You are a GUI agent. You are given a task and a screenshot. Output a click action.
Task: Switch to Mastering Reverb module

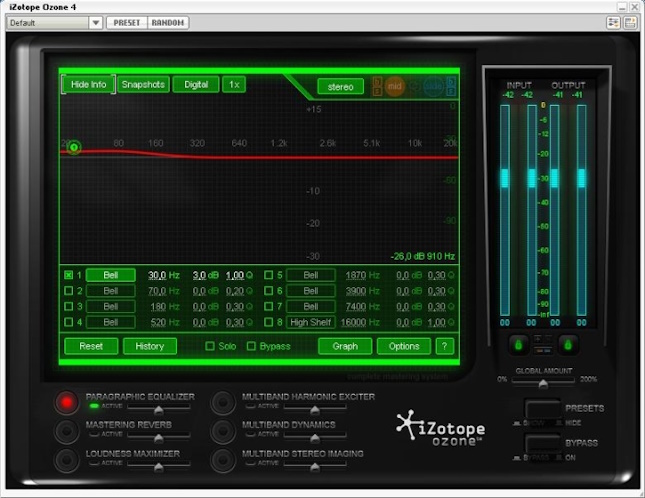pyautogui.click(x=129, y=425)
